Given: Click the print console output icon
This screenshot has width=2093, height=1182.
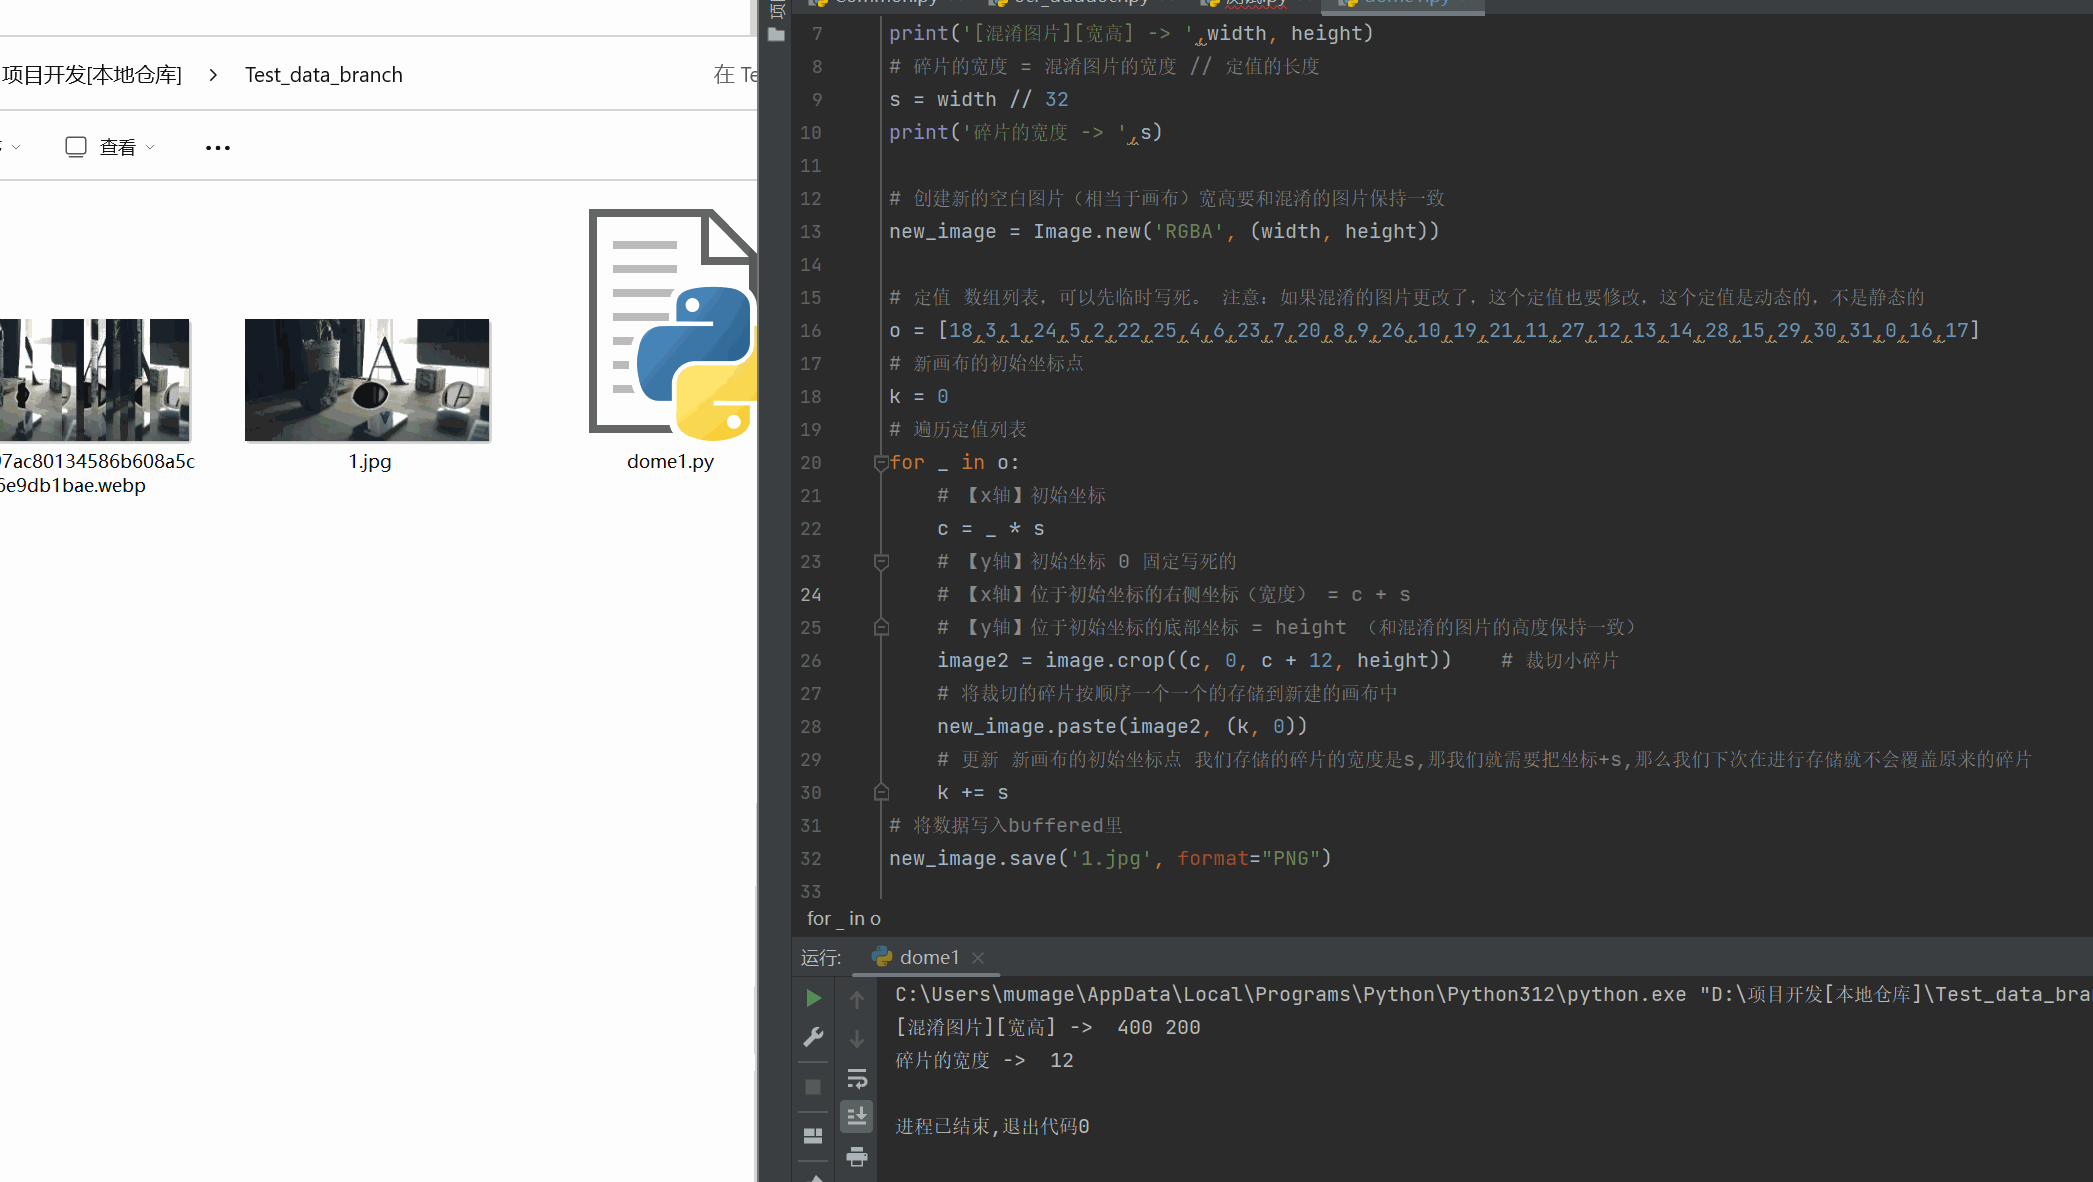Looking at the screenshot, I should 857,1157.
